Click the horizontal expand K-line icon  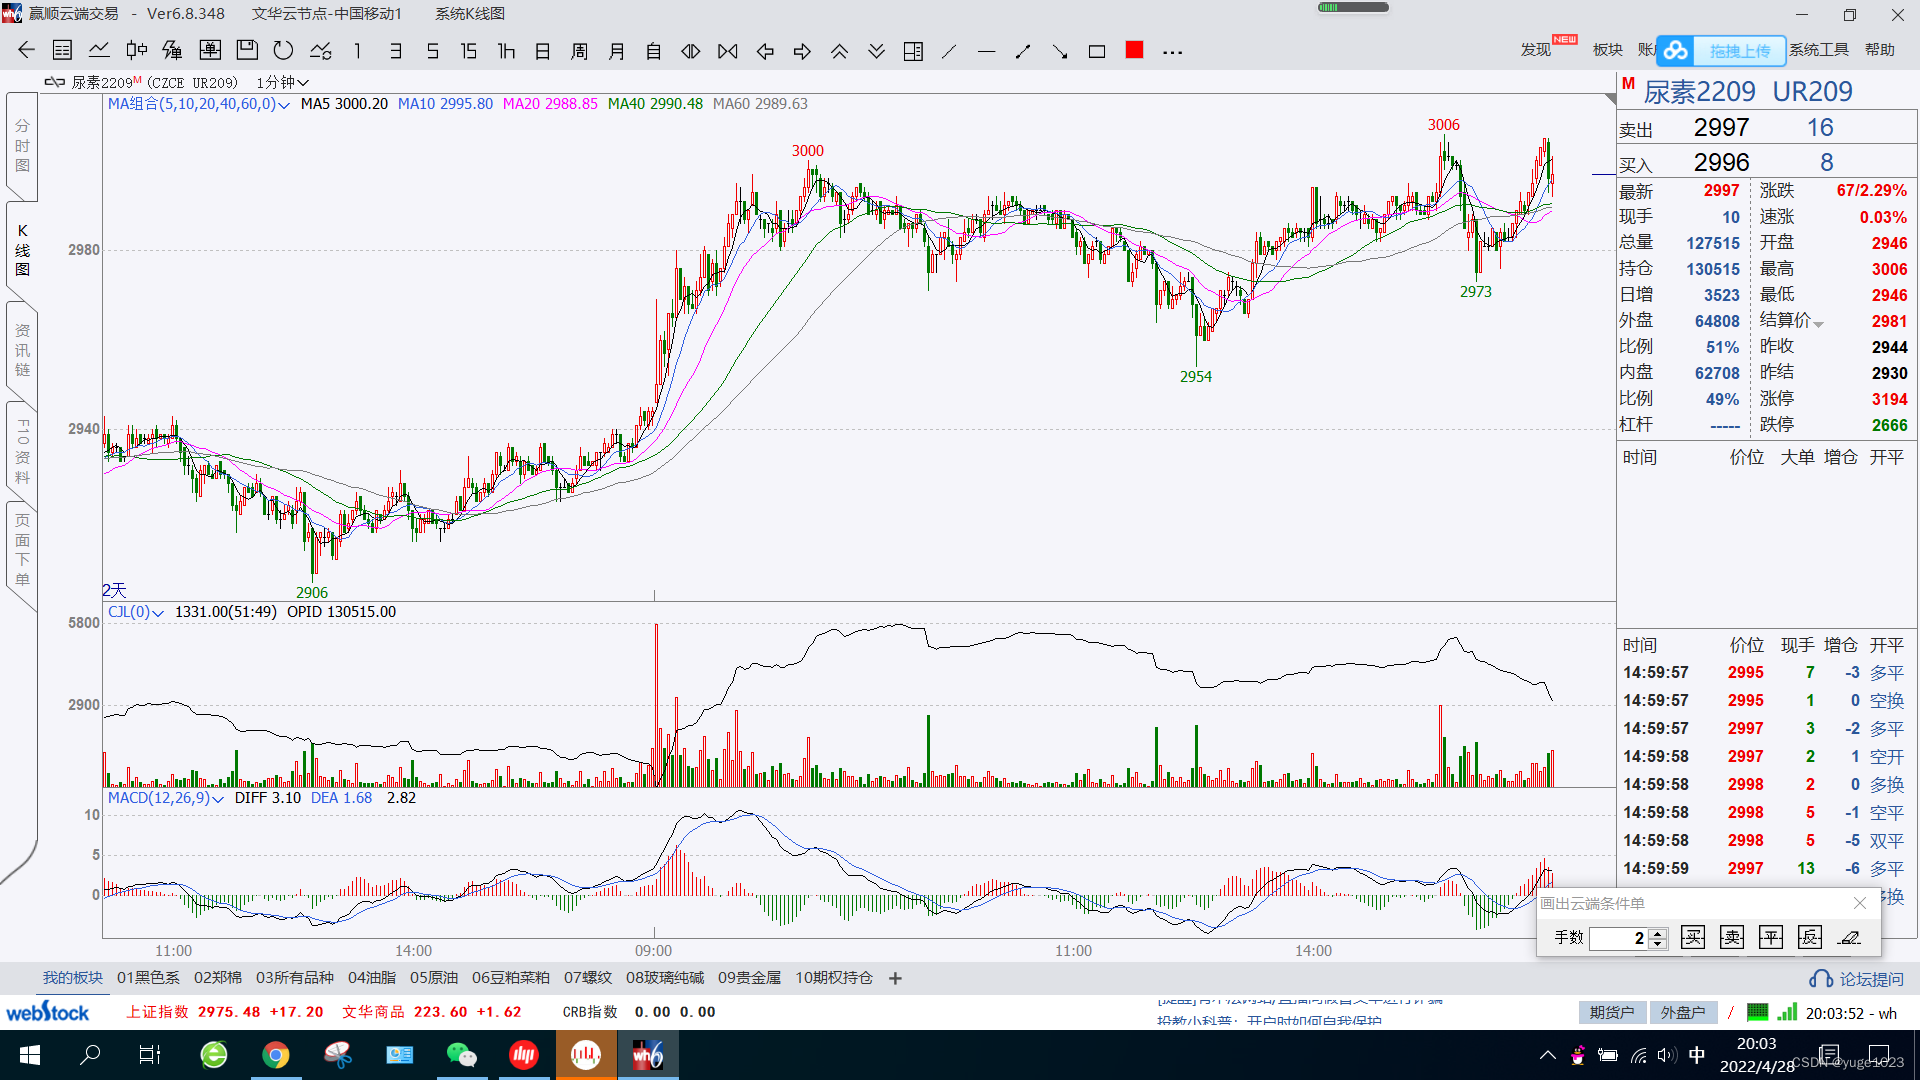pos(691,51)
